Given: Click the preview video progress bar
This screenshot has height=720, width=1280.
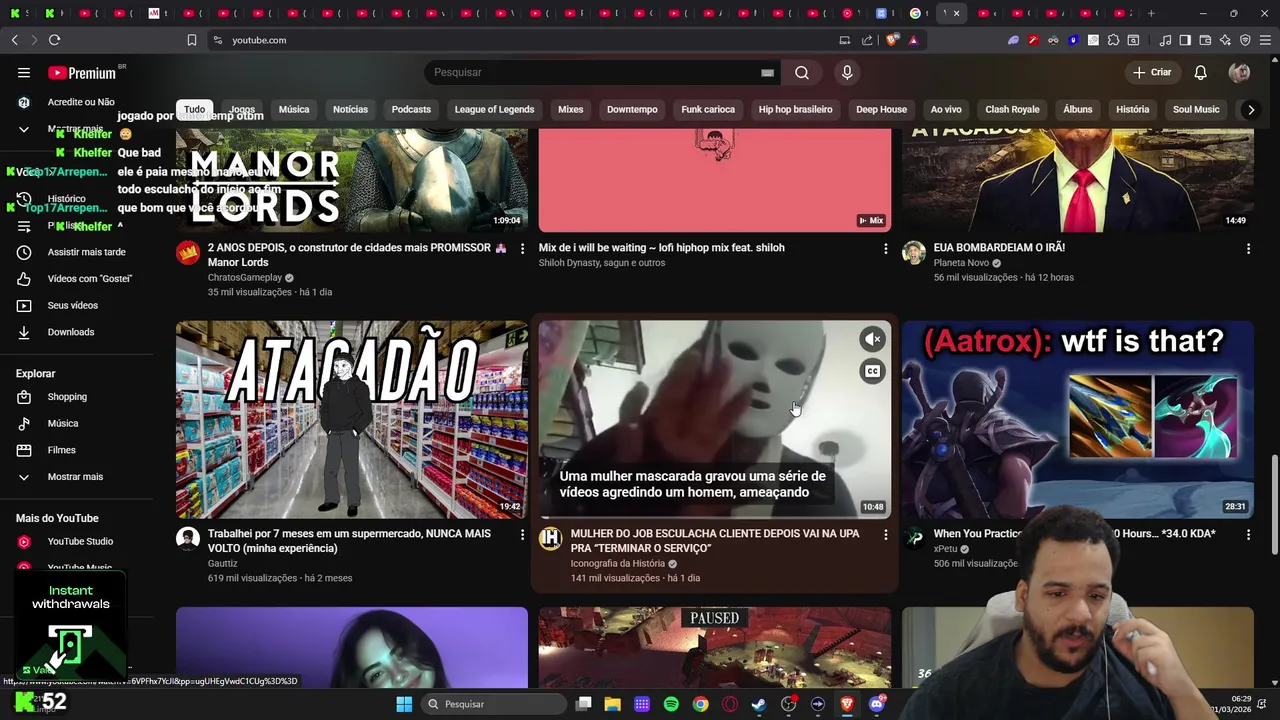Looking at the screenshot, I should [x=715, y=518].
